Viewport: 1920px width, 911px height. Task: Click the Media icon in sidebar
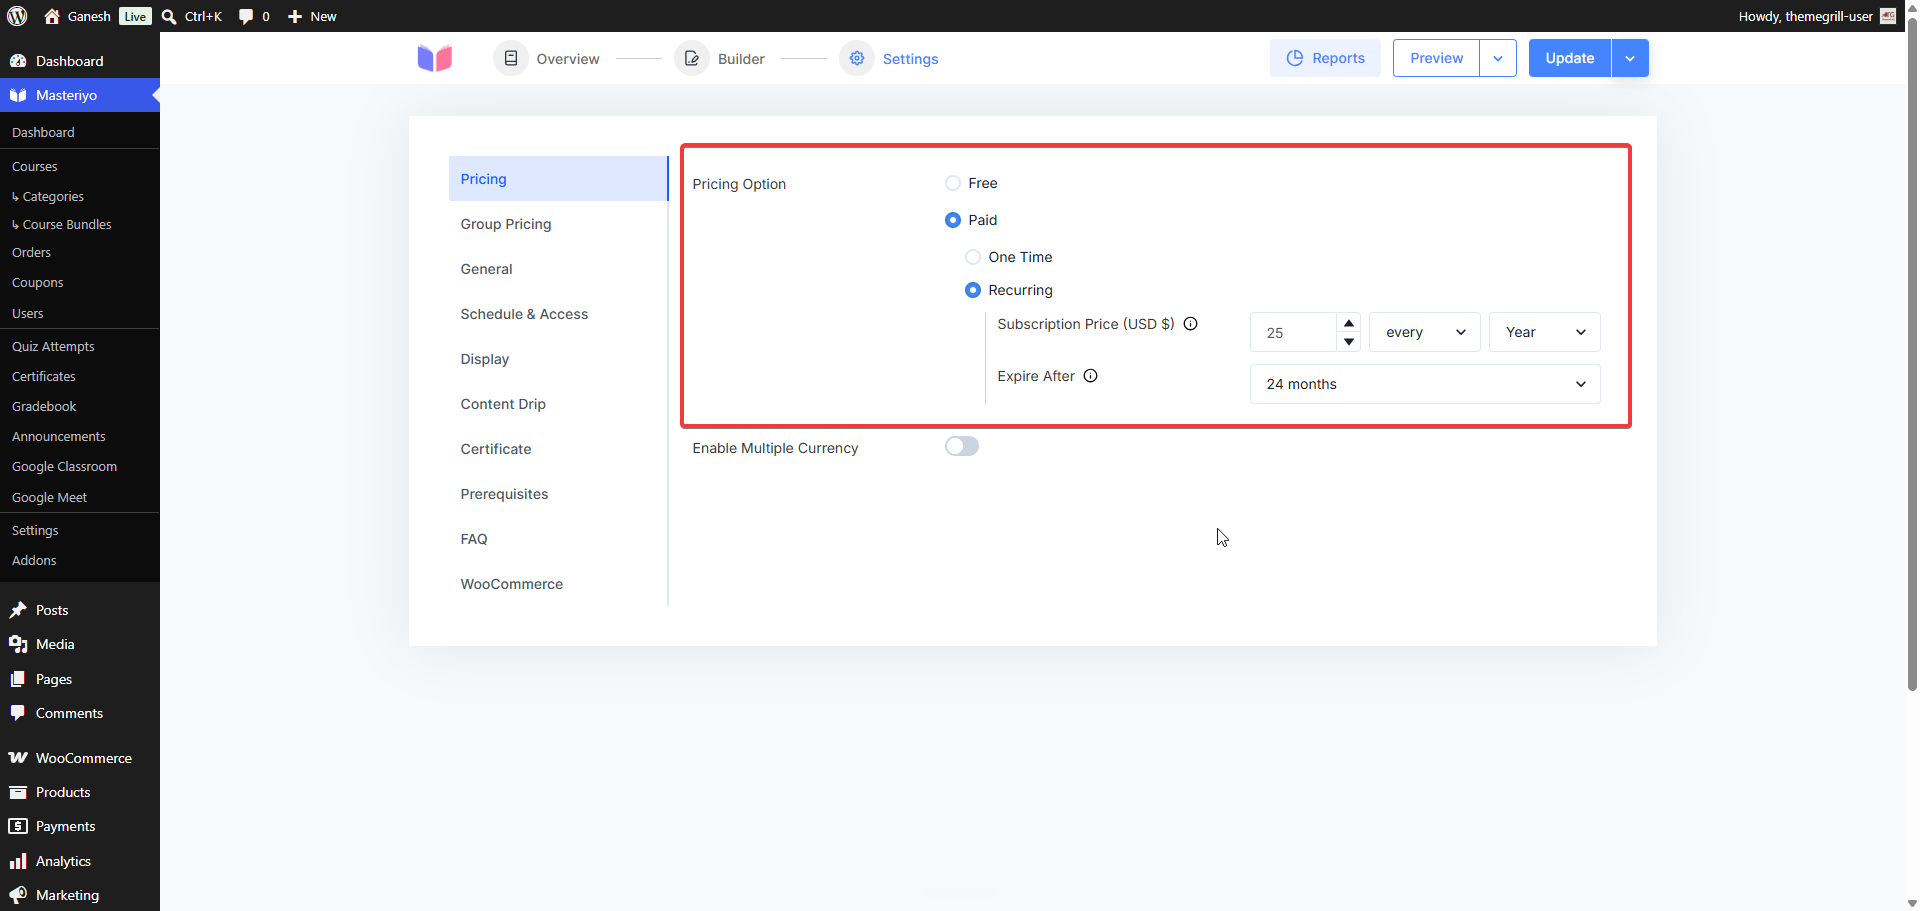tap(18, 644)
